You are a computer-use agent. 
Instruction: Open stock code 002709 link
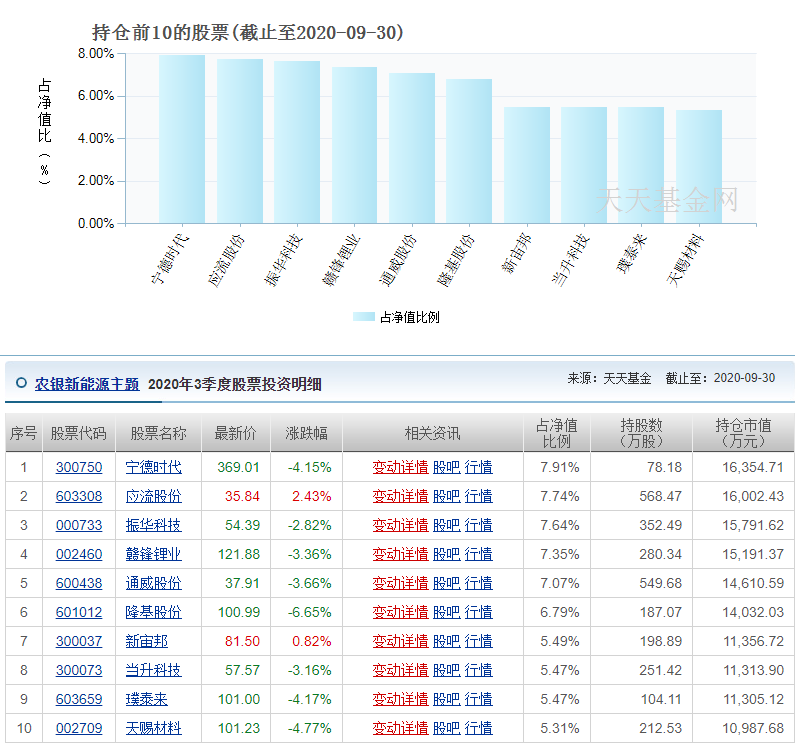[79, 728]
